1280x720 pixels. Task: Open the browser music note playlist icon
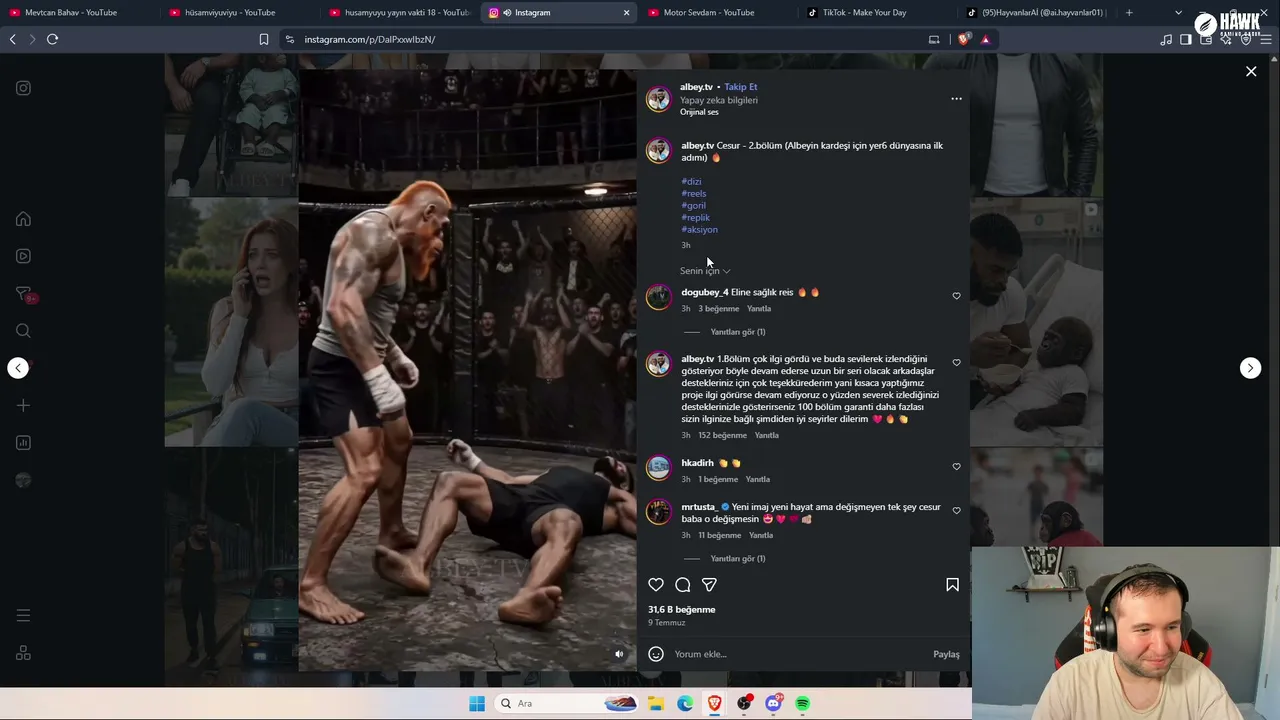[x=1166, y=40]
